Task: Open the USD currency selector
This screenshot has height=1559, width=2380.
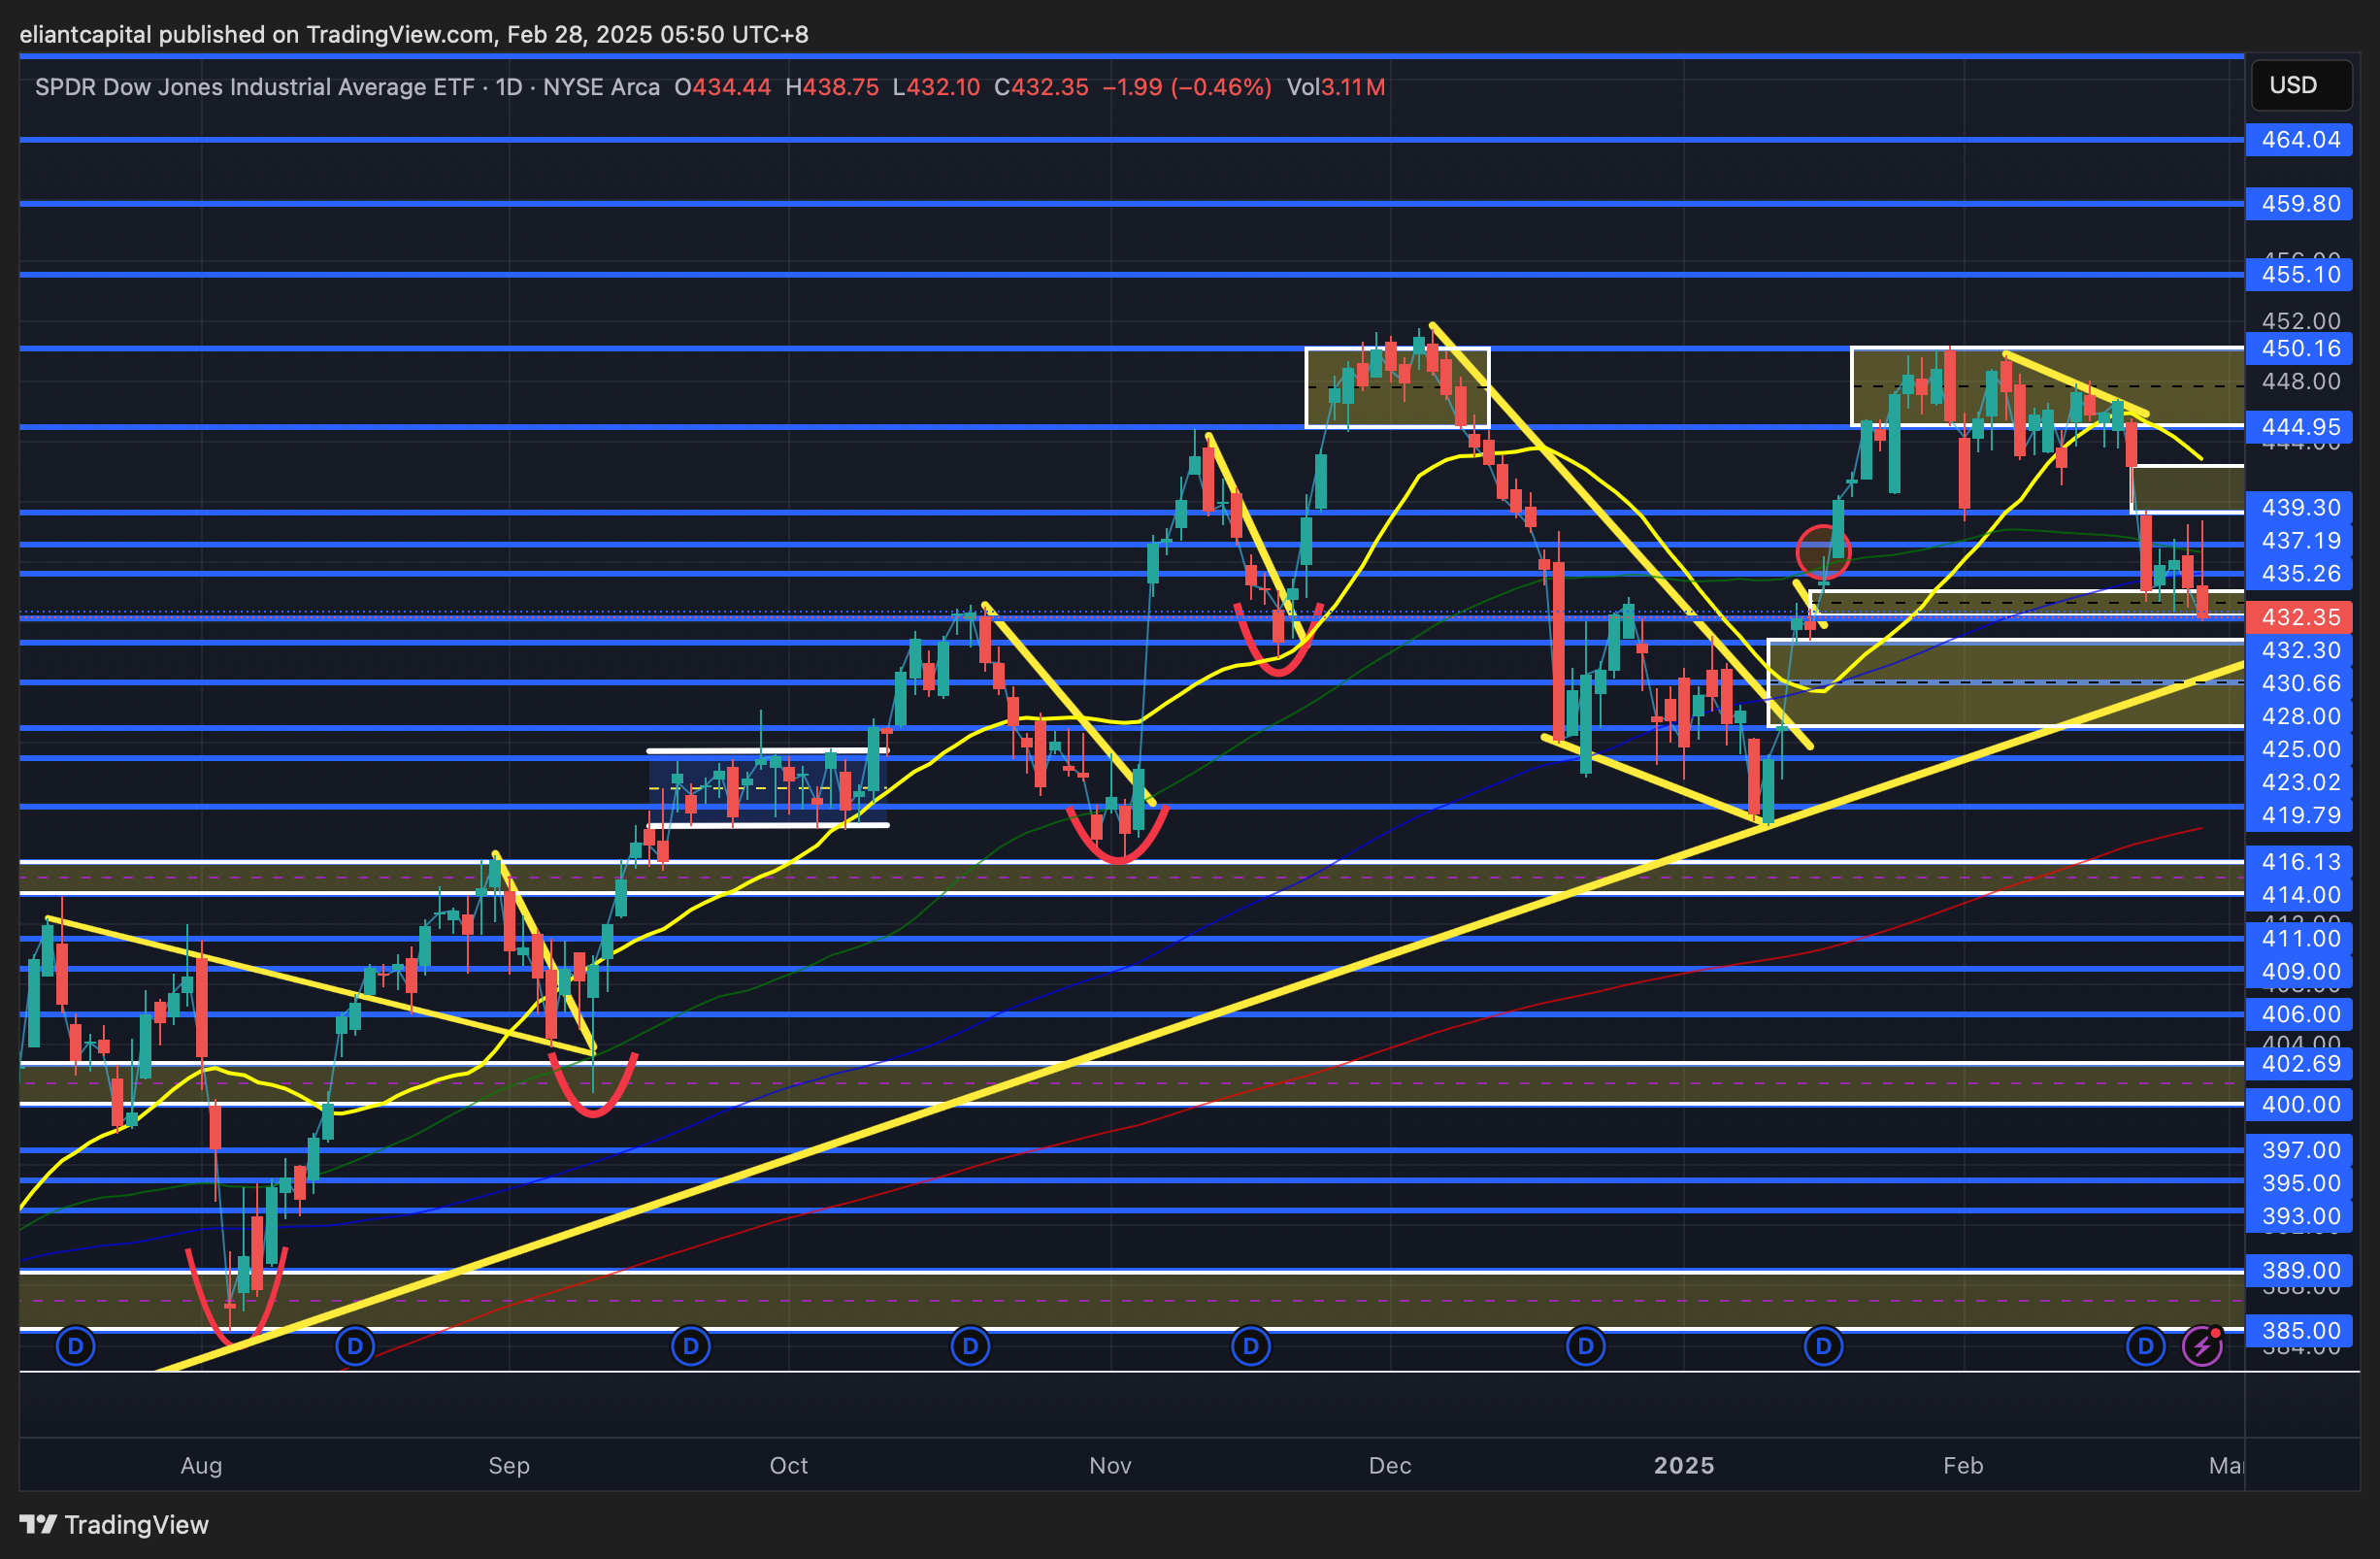Action: pos(2301,85)
